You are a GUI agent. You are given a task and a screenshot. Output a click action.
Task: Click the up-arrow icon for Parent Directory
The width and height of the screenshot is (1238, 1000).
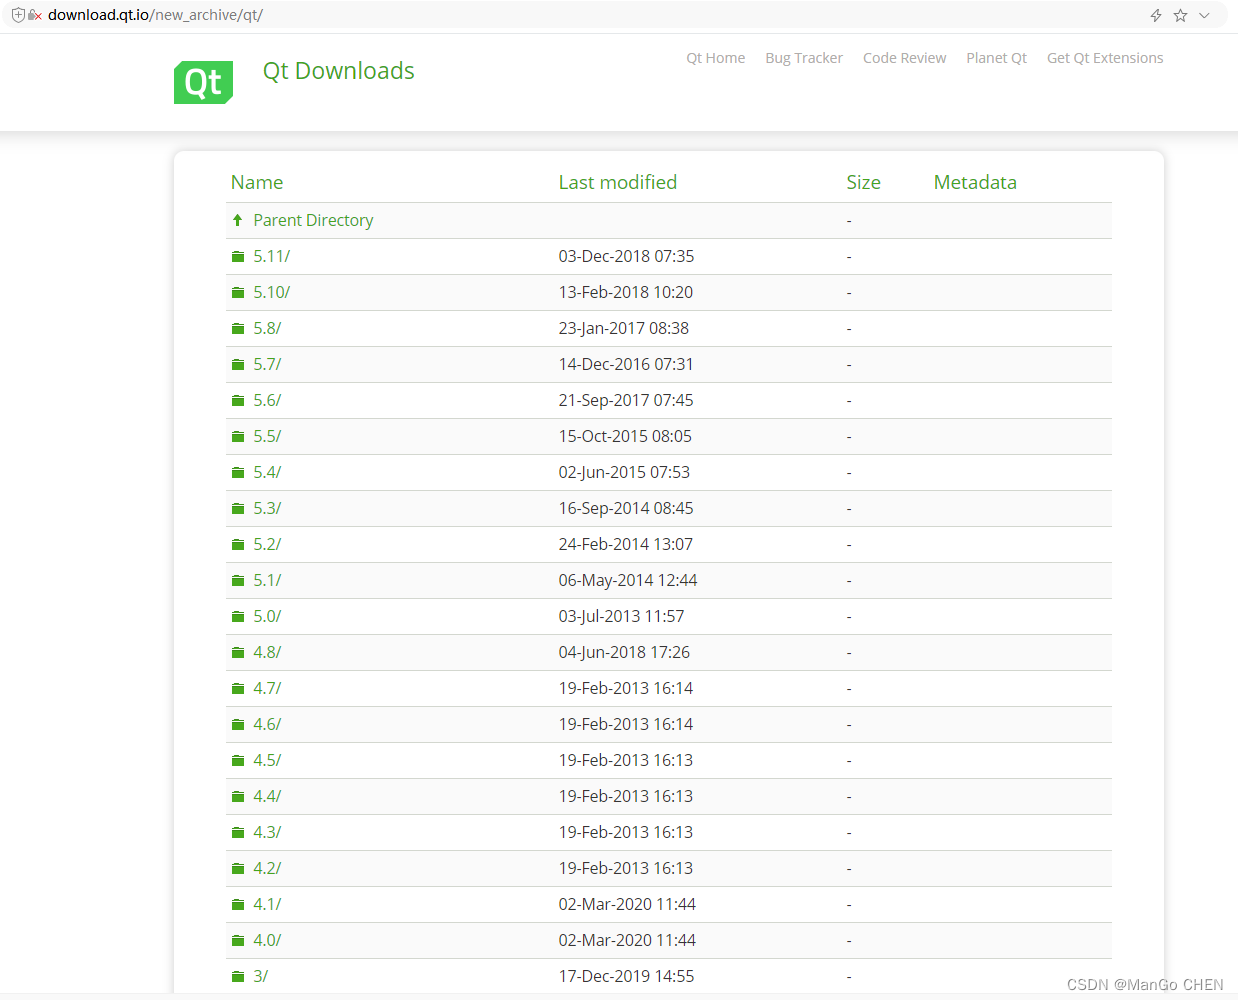click(237, 220)
